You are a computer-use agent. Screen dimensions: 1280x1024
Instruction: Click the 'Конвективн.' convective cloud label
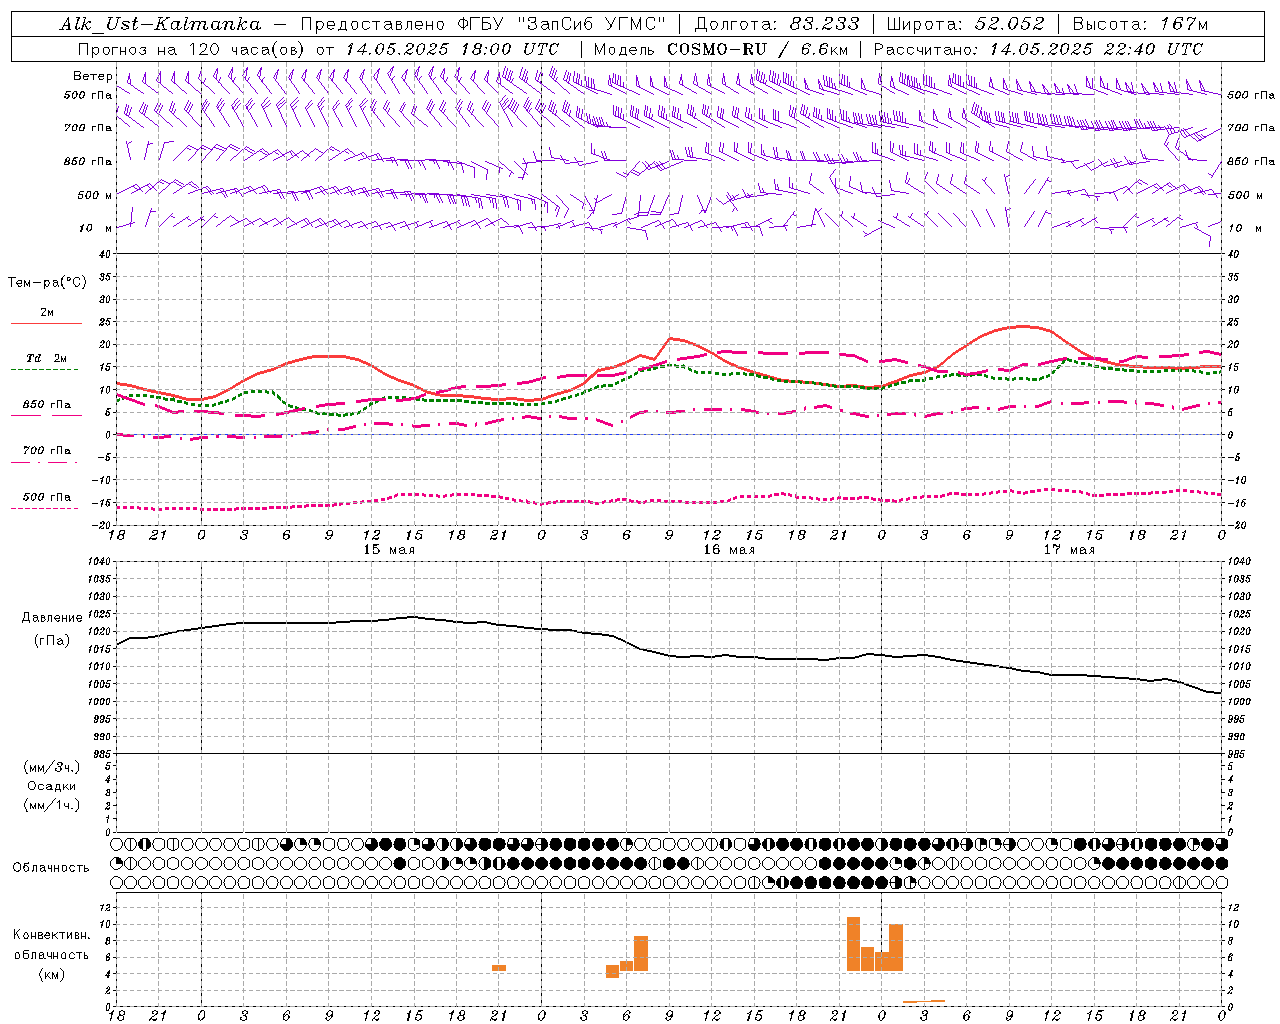pos(52,935)
